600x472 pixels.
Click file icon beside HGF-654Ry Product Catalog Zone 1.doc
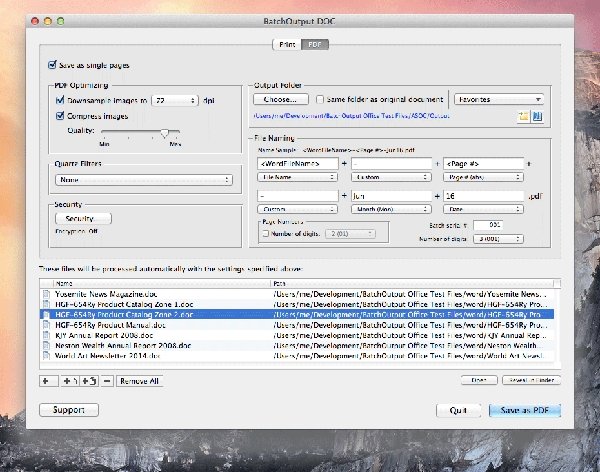pyautogui.click(x=46, y=304)
